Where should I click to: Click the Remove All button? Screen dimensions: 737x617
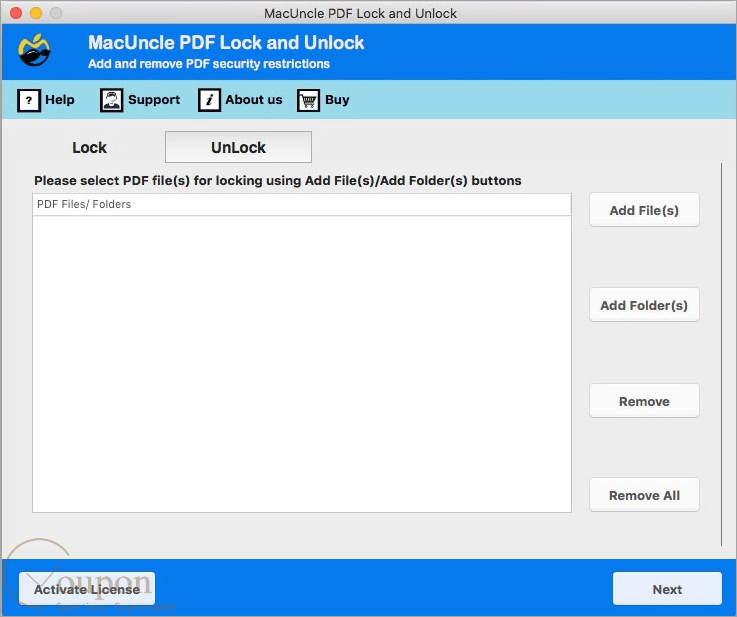point(644,495)
